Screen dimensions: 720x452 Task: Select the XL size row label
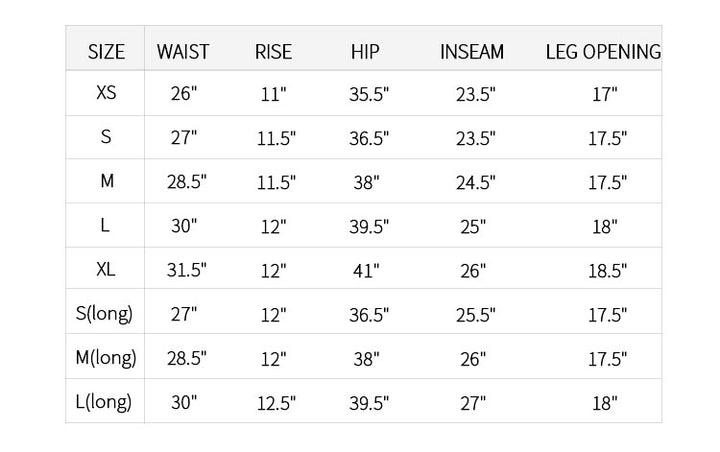(106, 269)
